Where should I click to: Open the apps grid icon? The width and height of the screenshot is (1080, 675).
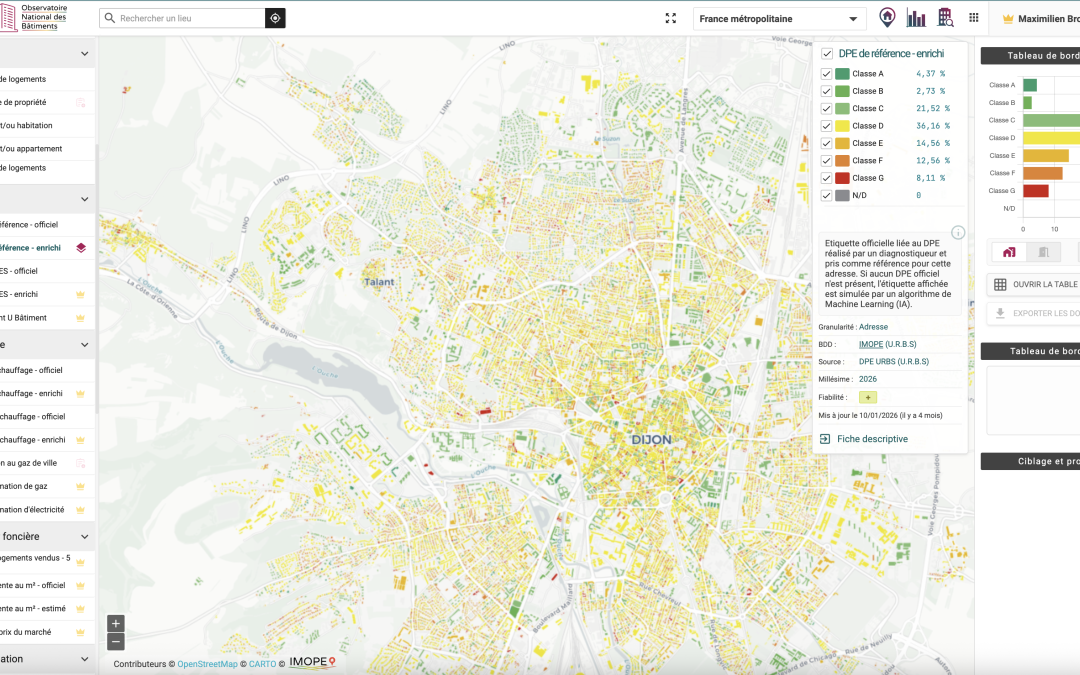coord(973,18)
